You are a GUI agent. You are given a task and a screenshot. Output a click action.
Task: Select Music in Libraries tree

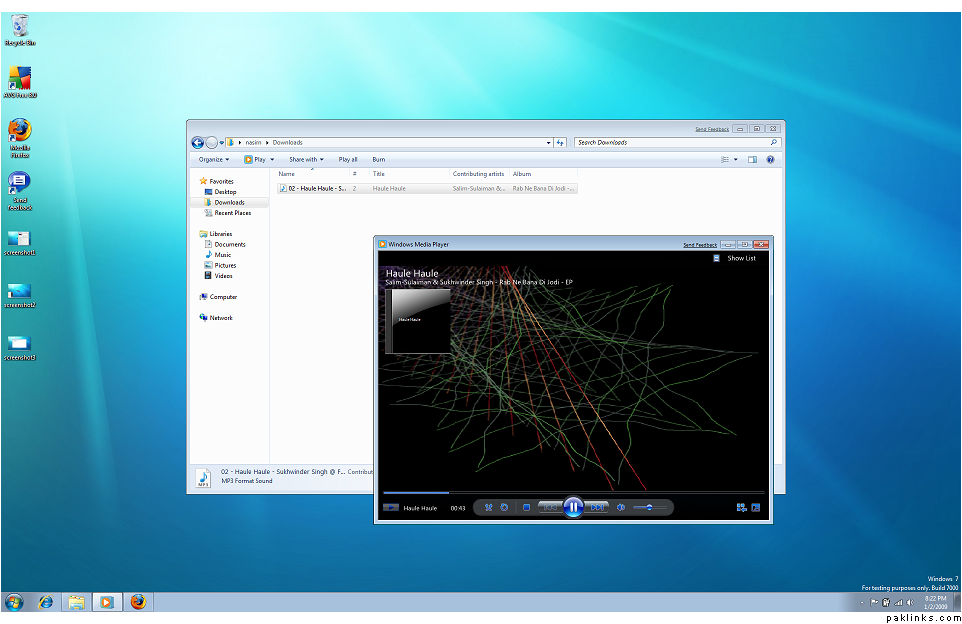(223, 255)
